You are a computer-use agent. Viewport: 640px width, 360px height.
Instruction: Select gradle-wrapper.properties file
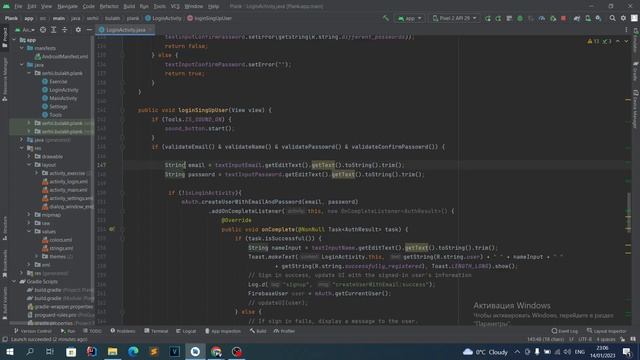pos(60,307)
